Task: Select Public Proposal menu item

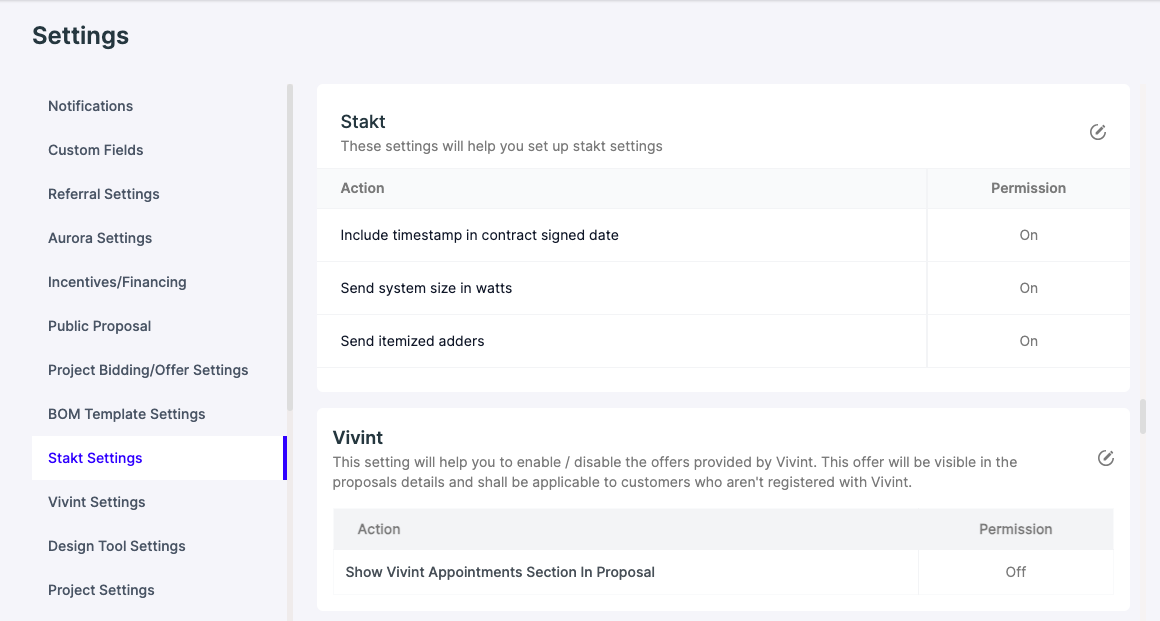Action: (x=99, y=326)
